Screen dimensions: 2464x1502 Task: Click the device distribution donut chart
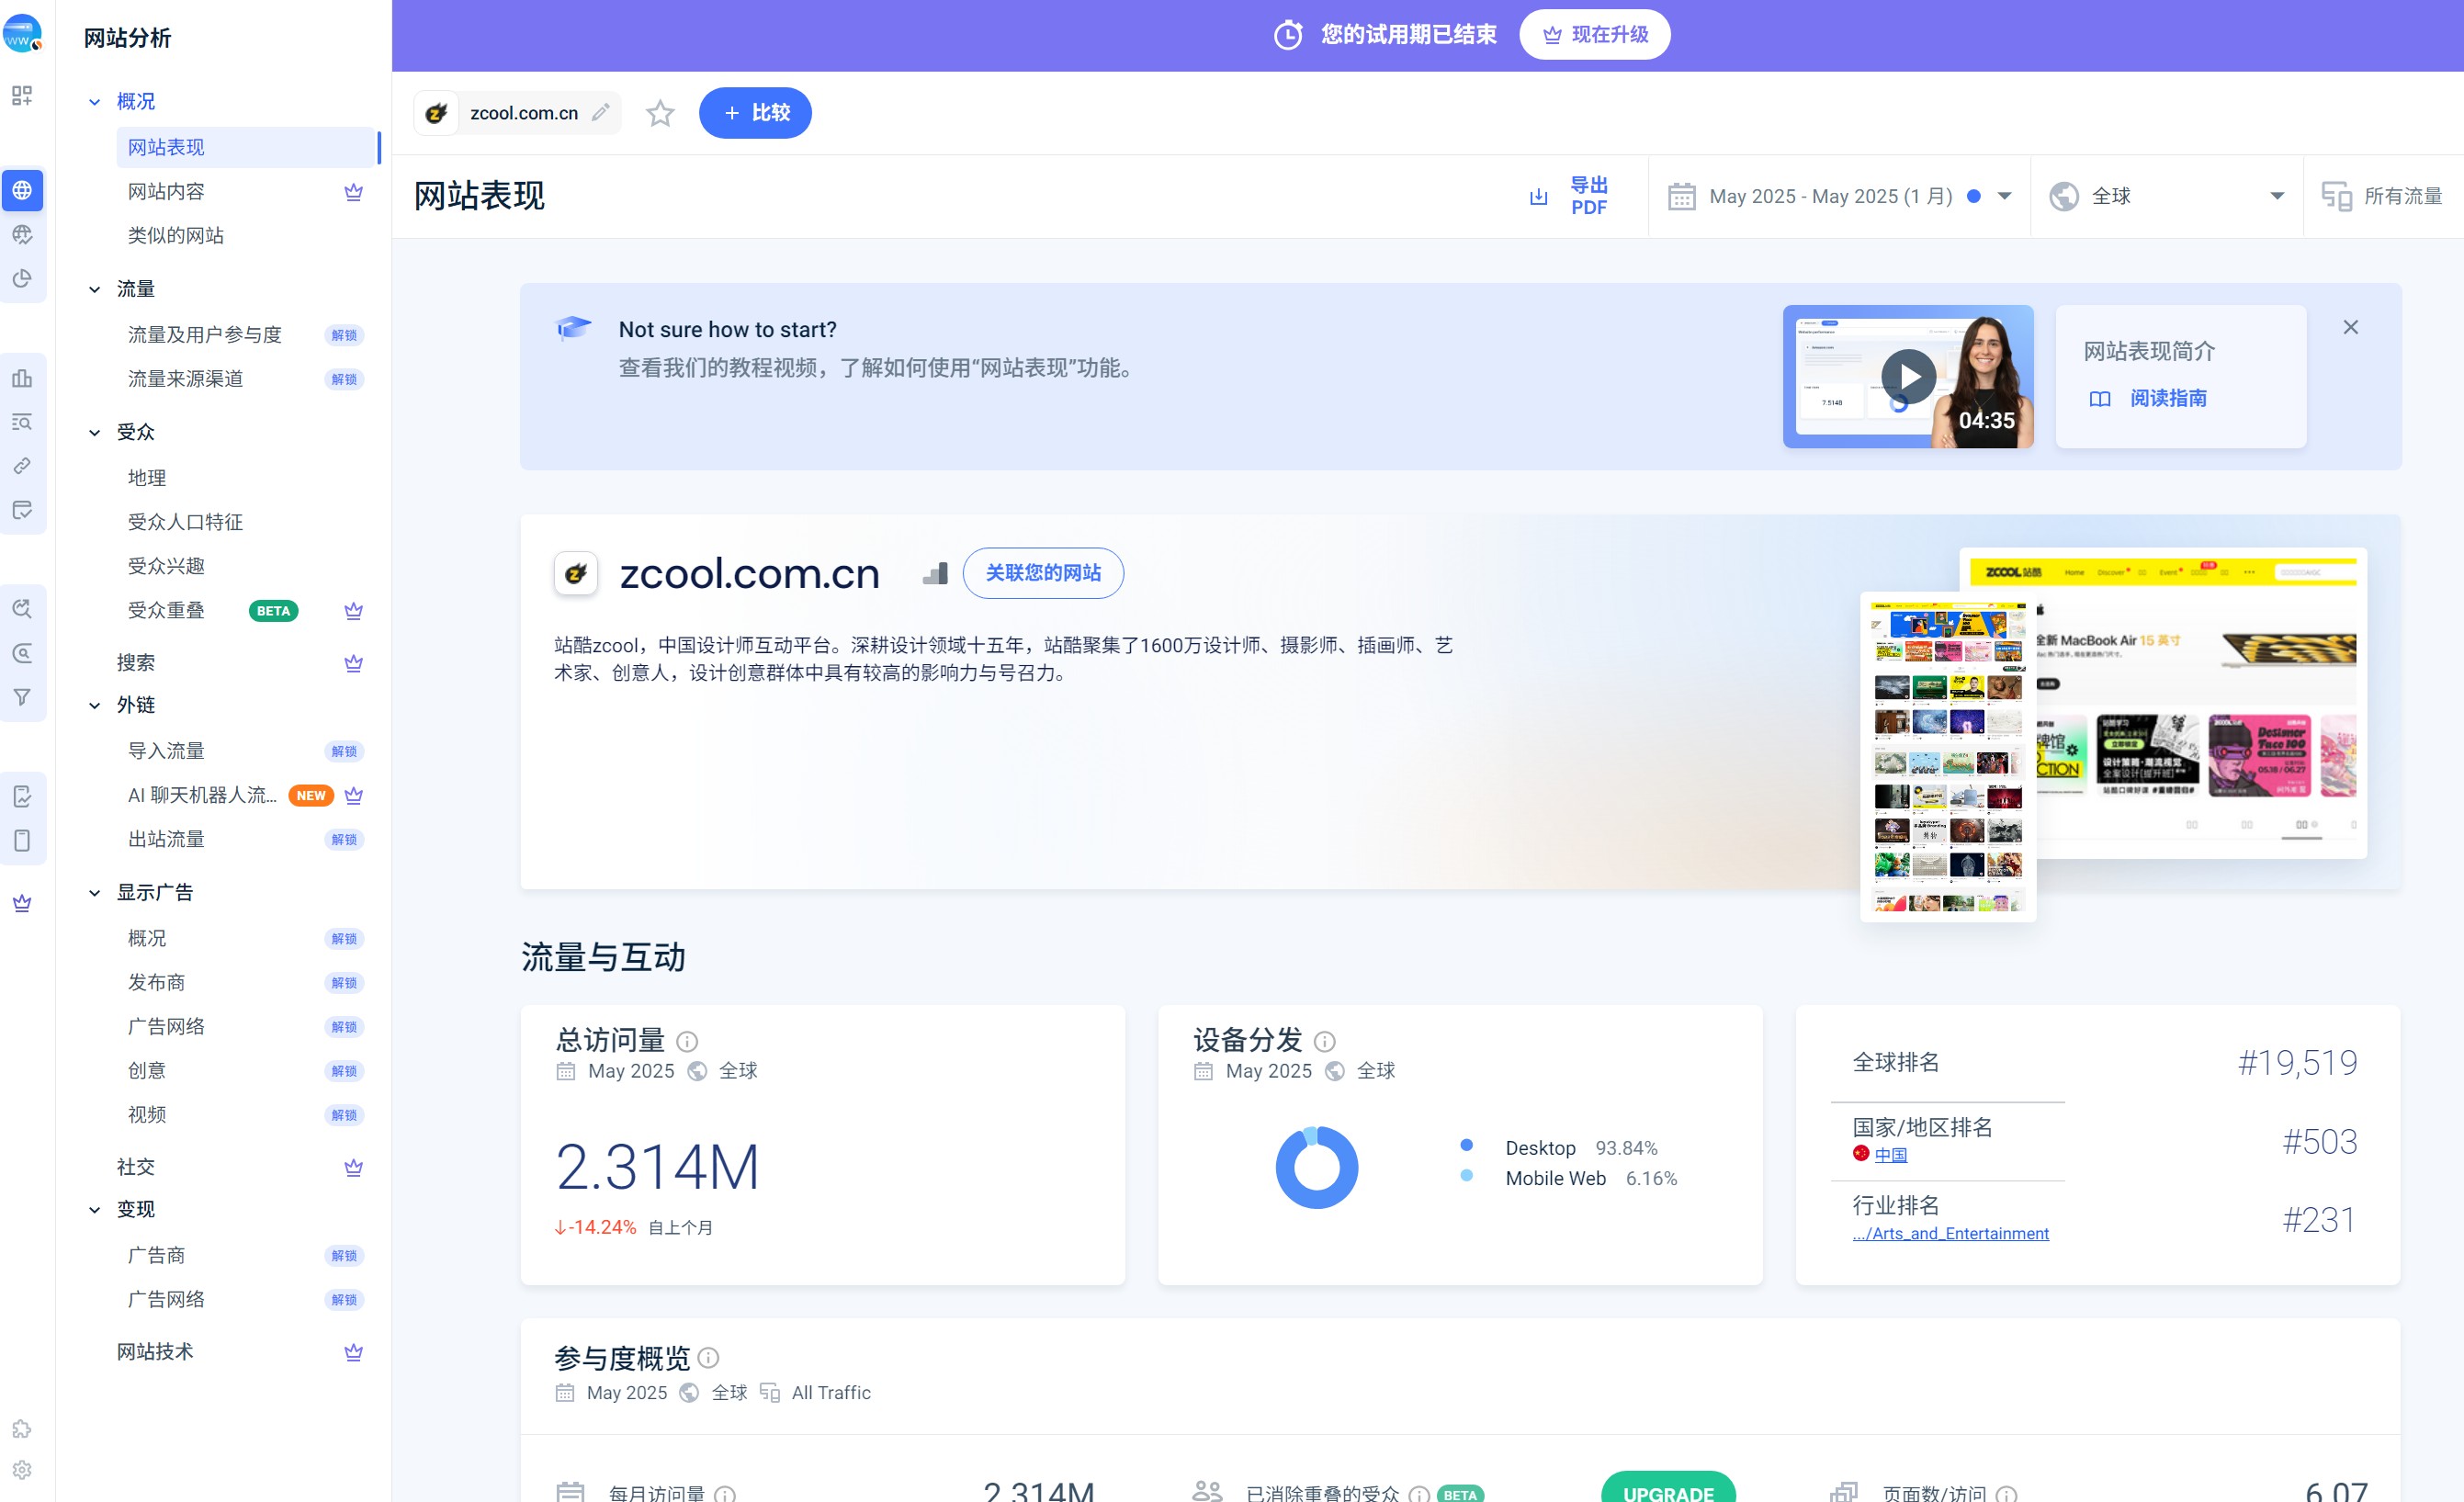1316,1167
